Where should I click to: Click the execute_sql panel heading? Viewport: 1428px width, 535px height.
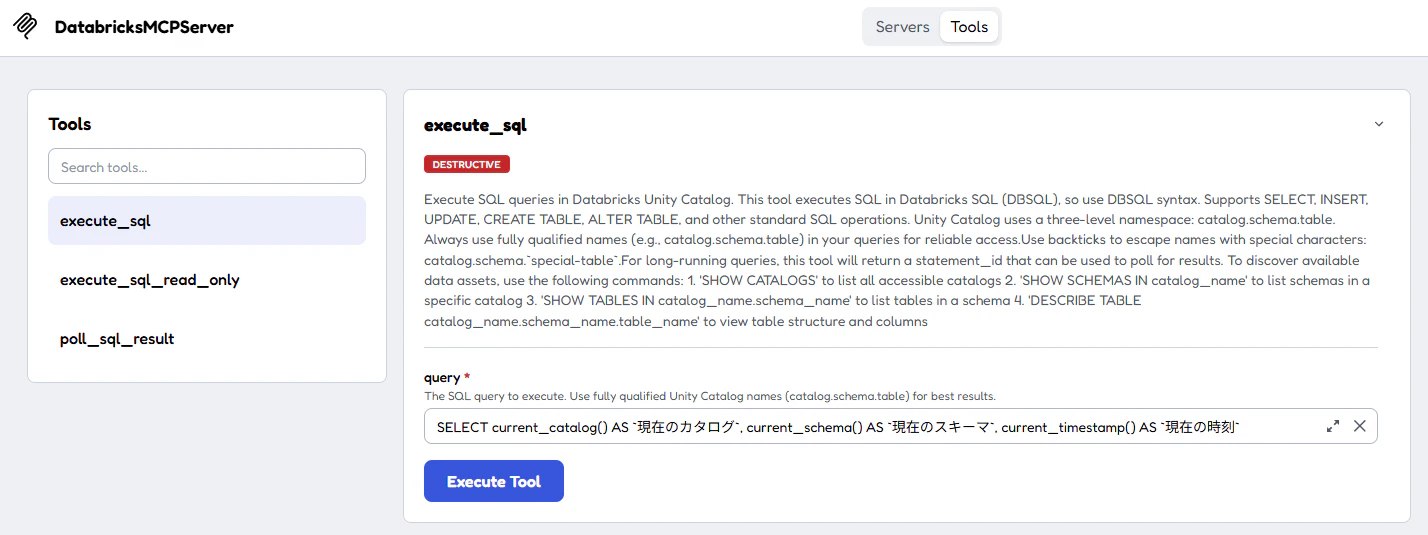click(x=475, y=126)
